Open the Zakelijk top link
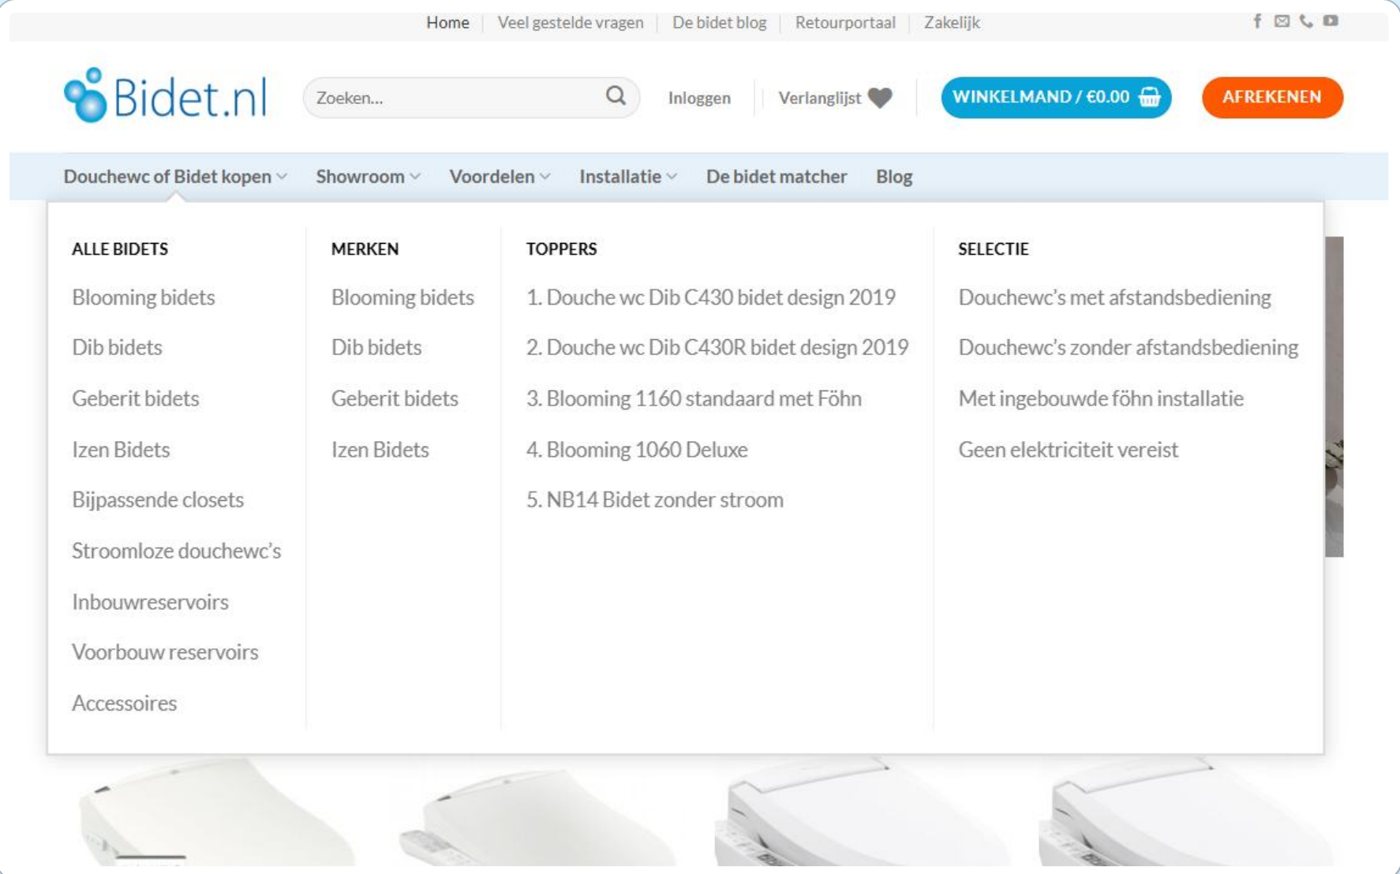The width and height of the screenshot is (1400, 874). (952, 22)
